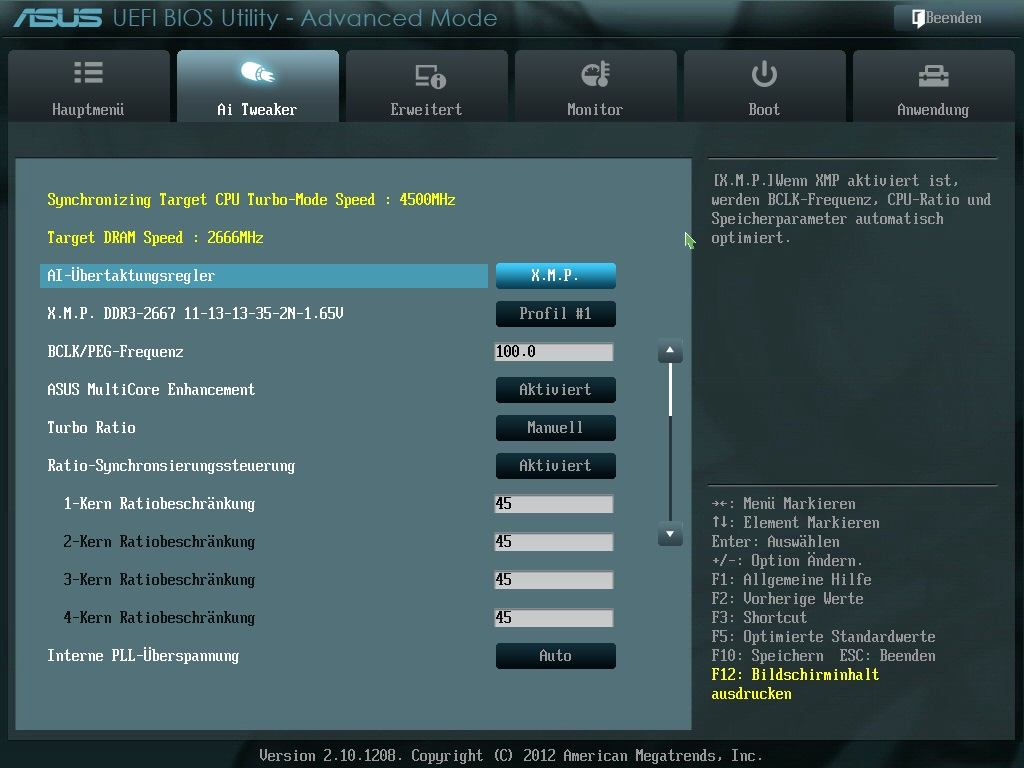
Task: Click the scrollbar up arrow
Action: (670, 351)
